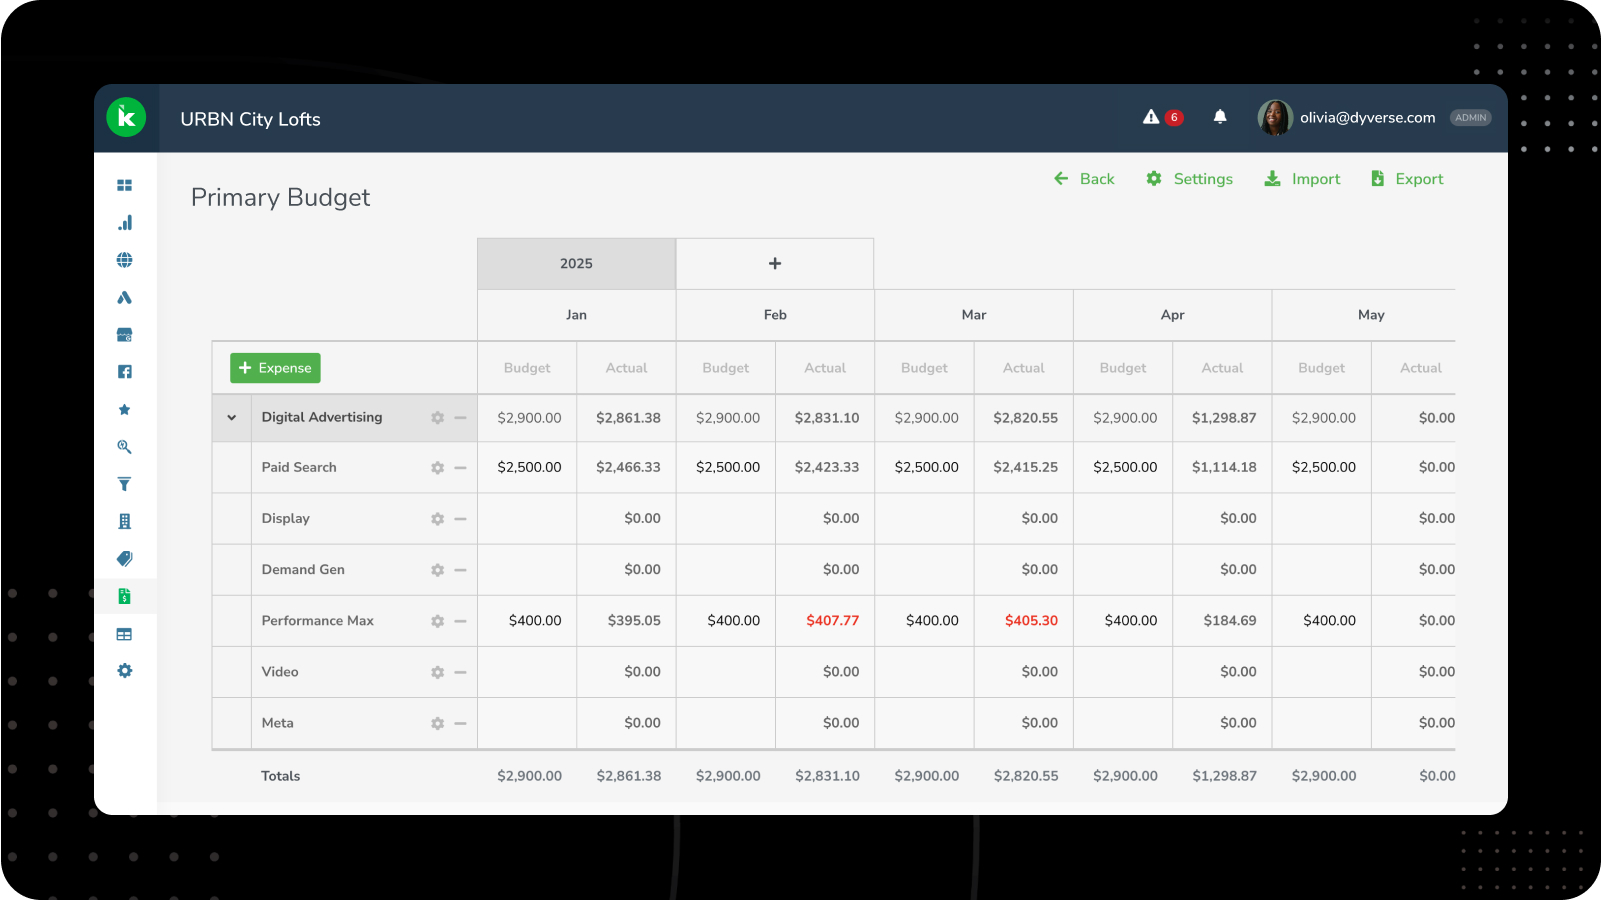Select the Feb column header
The height and width of the screenshot is (900, 1601).
pos(775,314)
